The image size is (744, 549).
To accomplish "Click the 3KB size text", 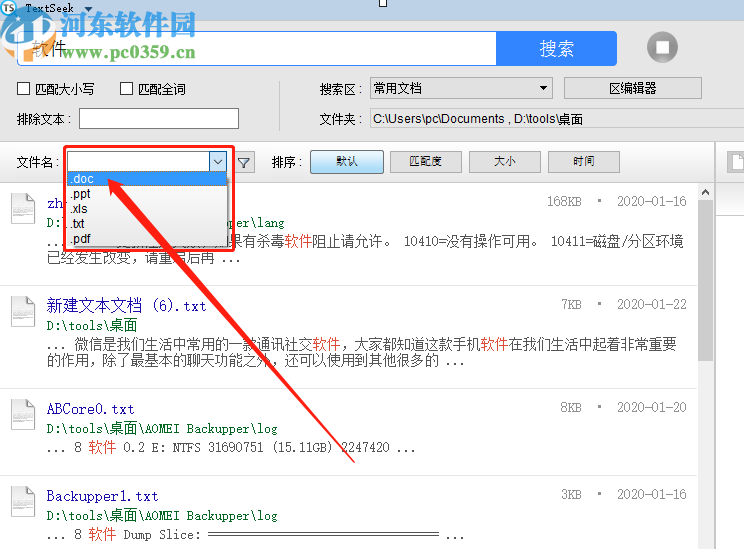I will pos(571,494).
